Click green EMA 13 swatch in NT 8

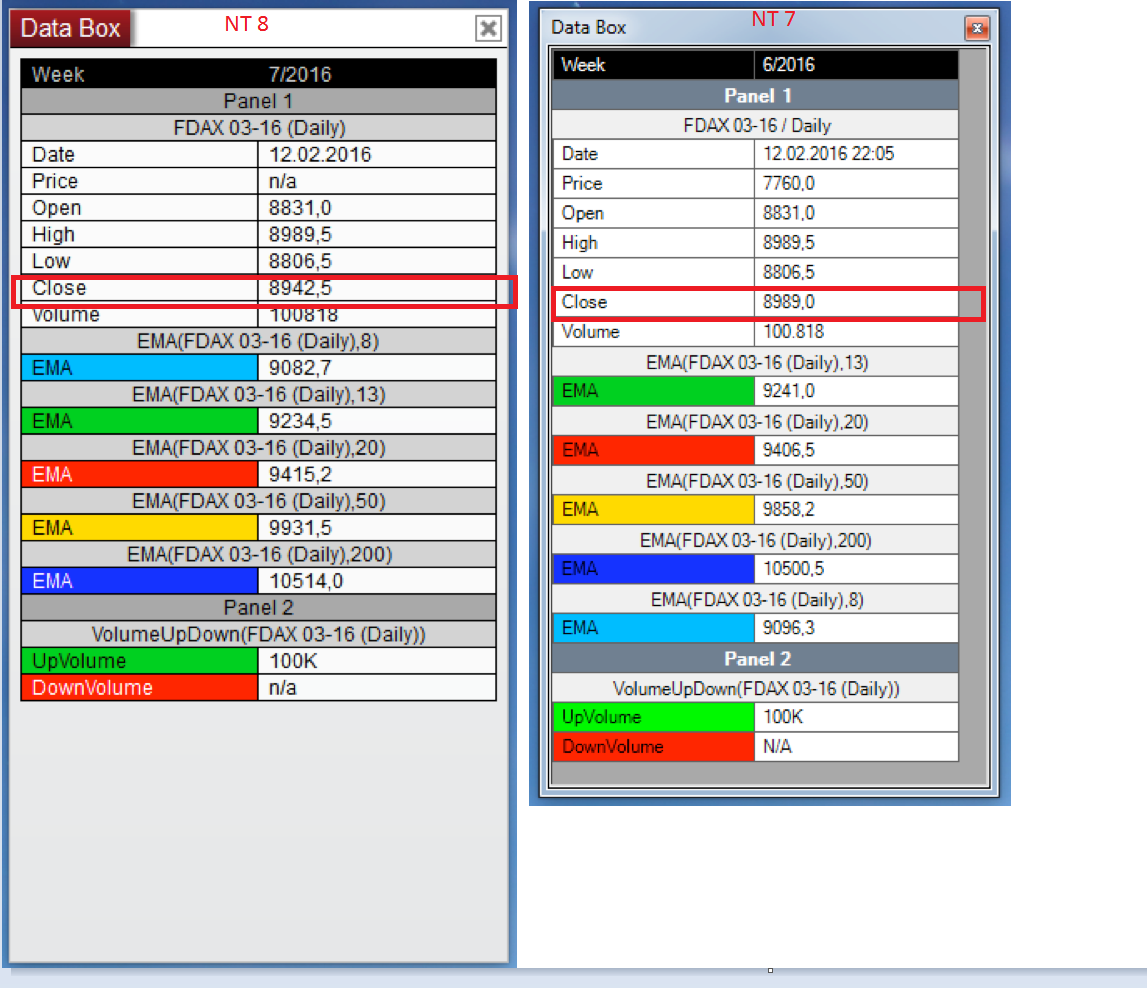pos(140,421)
